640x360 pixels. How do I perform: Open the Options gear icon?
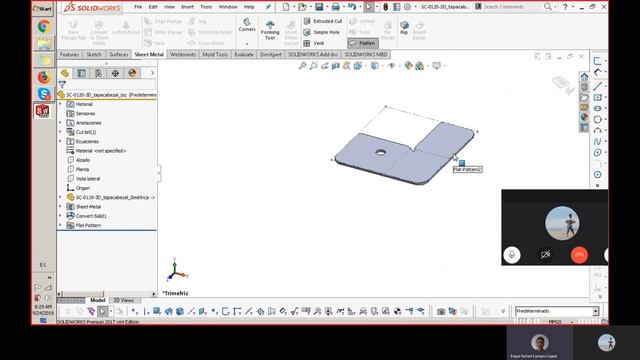pyautogui.click(x=407, y=7)
